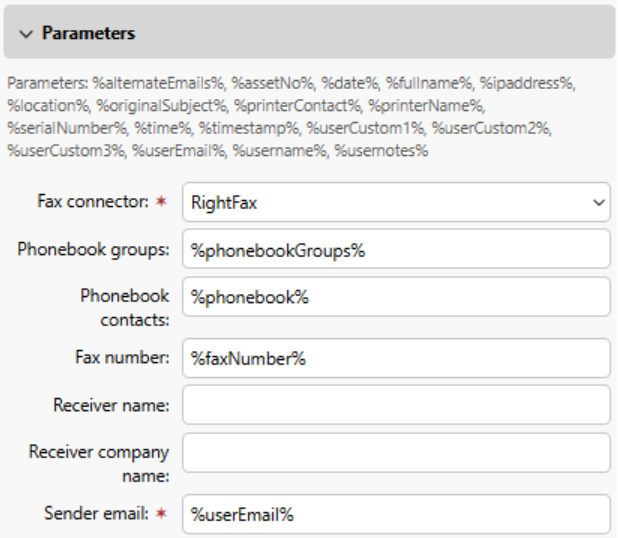The image size is (618, 538).
Task: Click the Sender email input field
Action: point(396,514)
